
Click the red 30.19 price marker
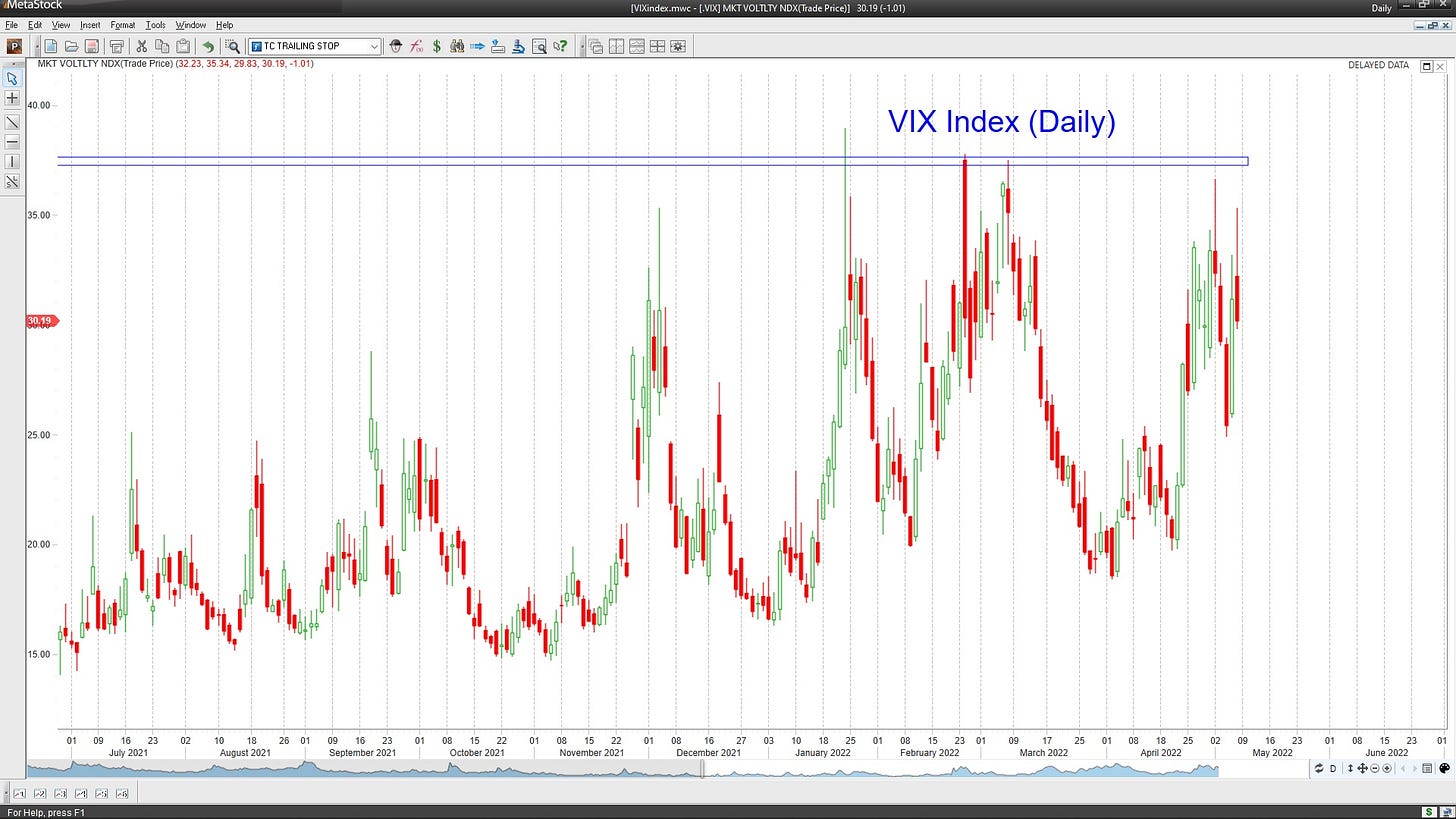coord(42,321)
